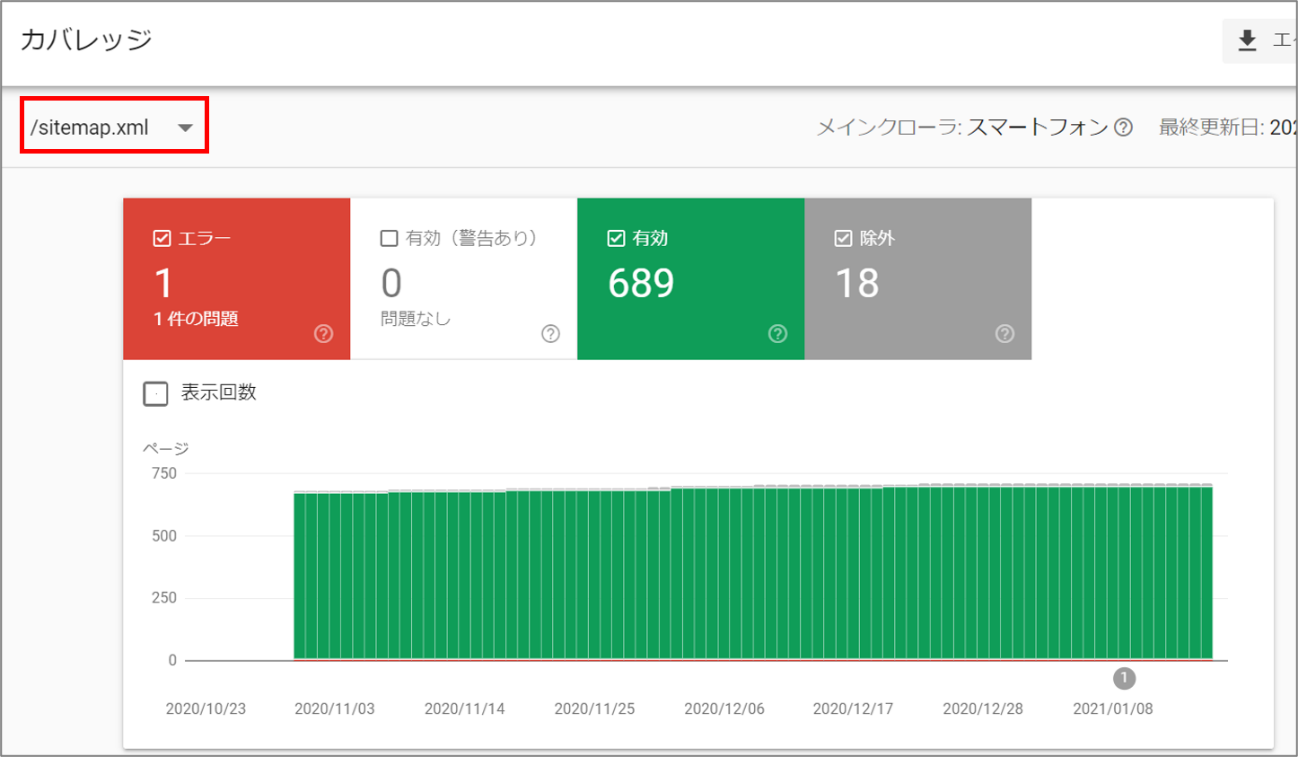Click the 2020/11/25 axis date label
Viewport: 1298px width, 757px height.
tap(595, 708)
